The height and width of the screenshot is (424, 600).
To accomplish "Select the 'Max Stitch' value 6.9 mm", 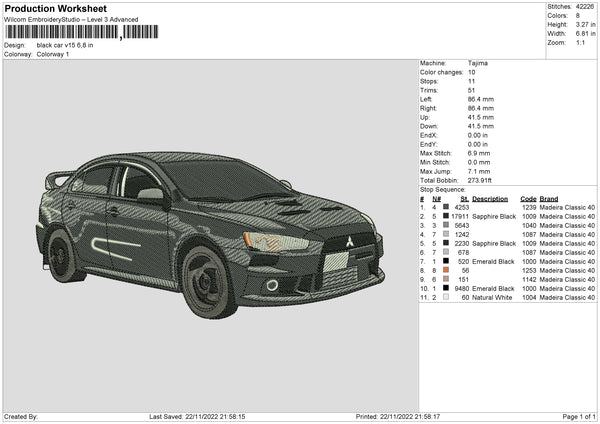I will [x=479, y=153].
